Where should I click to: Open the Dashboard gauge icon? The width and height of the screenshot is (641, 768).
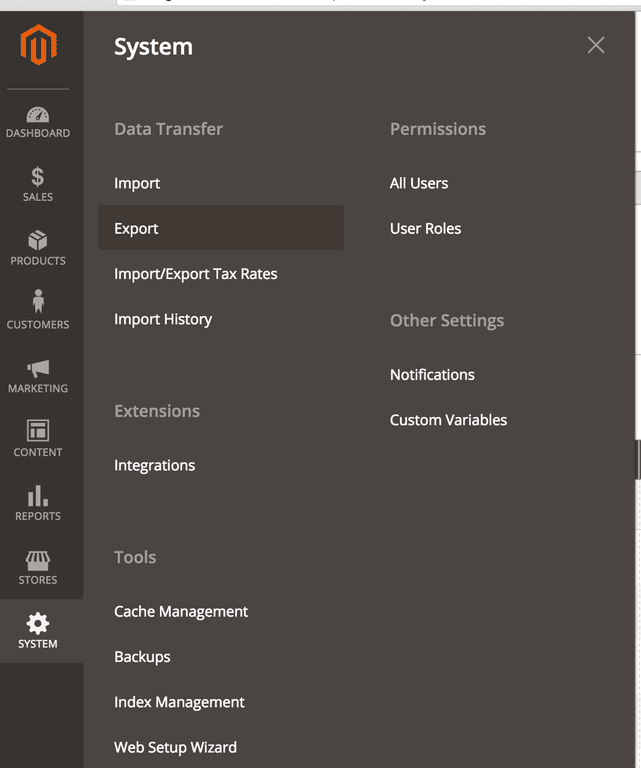point(38,115)
